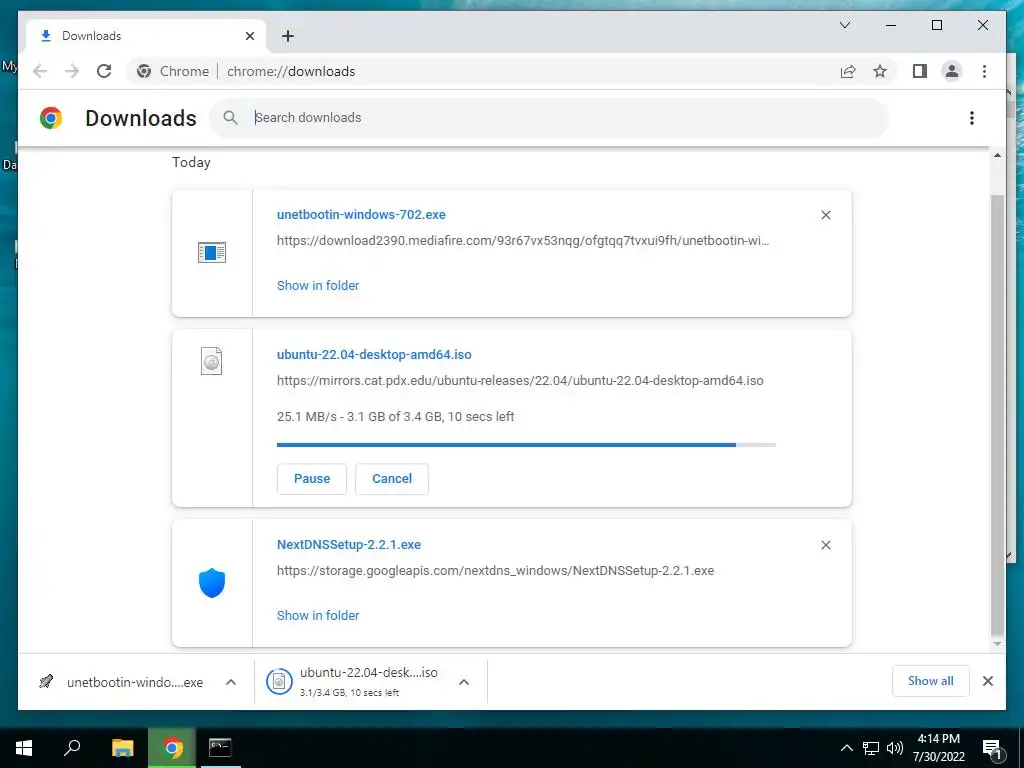Expand options for unetbootin shelf item

[x=231, y=682]
